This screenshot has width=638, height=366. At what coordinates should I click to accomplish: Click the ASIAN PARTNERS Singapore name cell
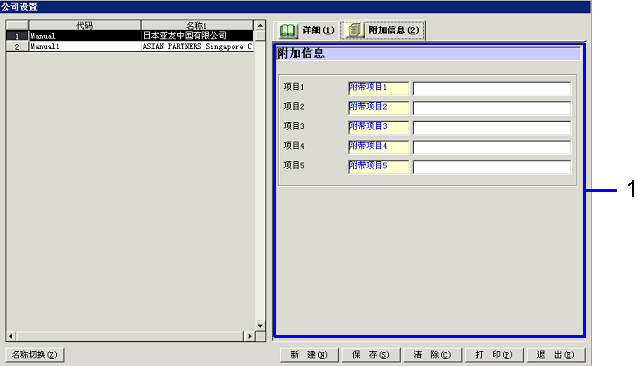pyautogui.click(x=197, y=46)
